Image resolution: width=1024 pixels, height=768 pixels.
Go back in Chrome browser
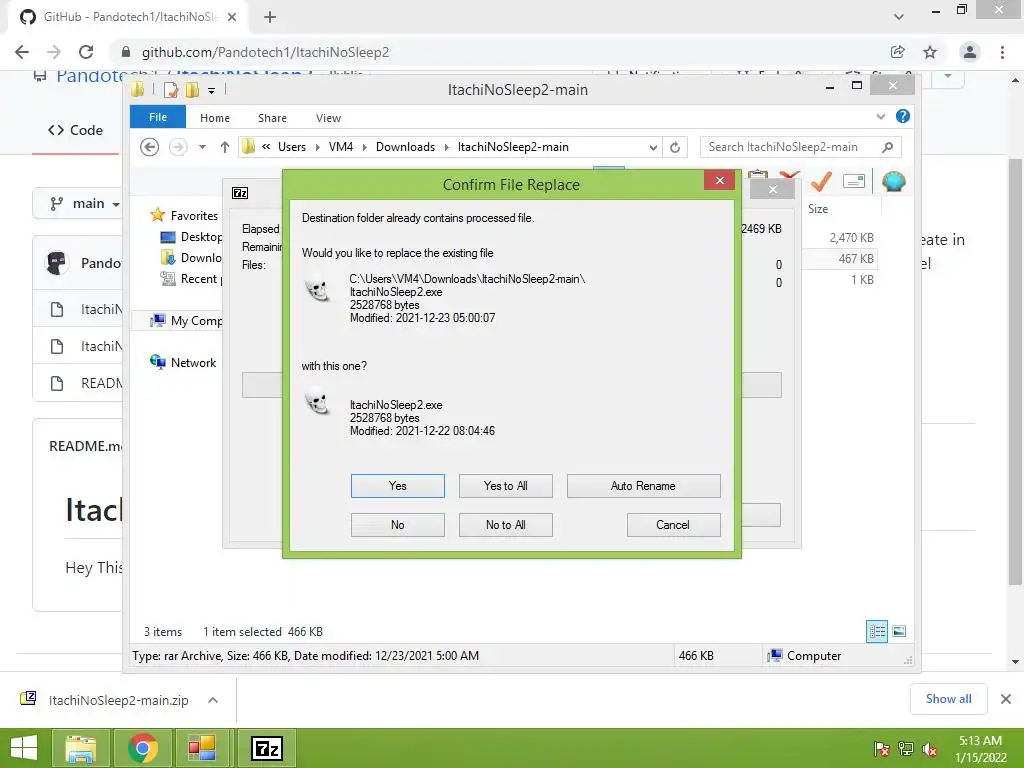[x=22, y=52]
